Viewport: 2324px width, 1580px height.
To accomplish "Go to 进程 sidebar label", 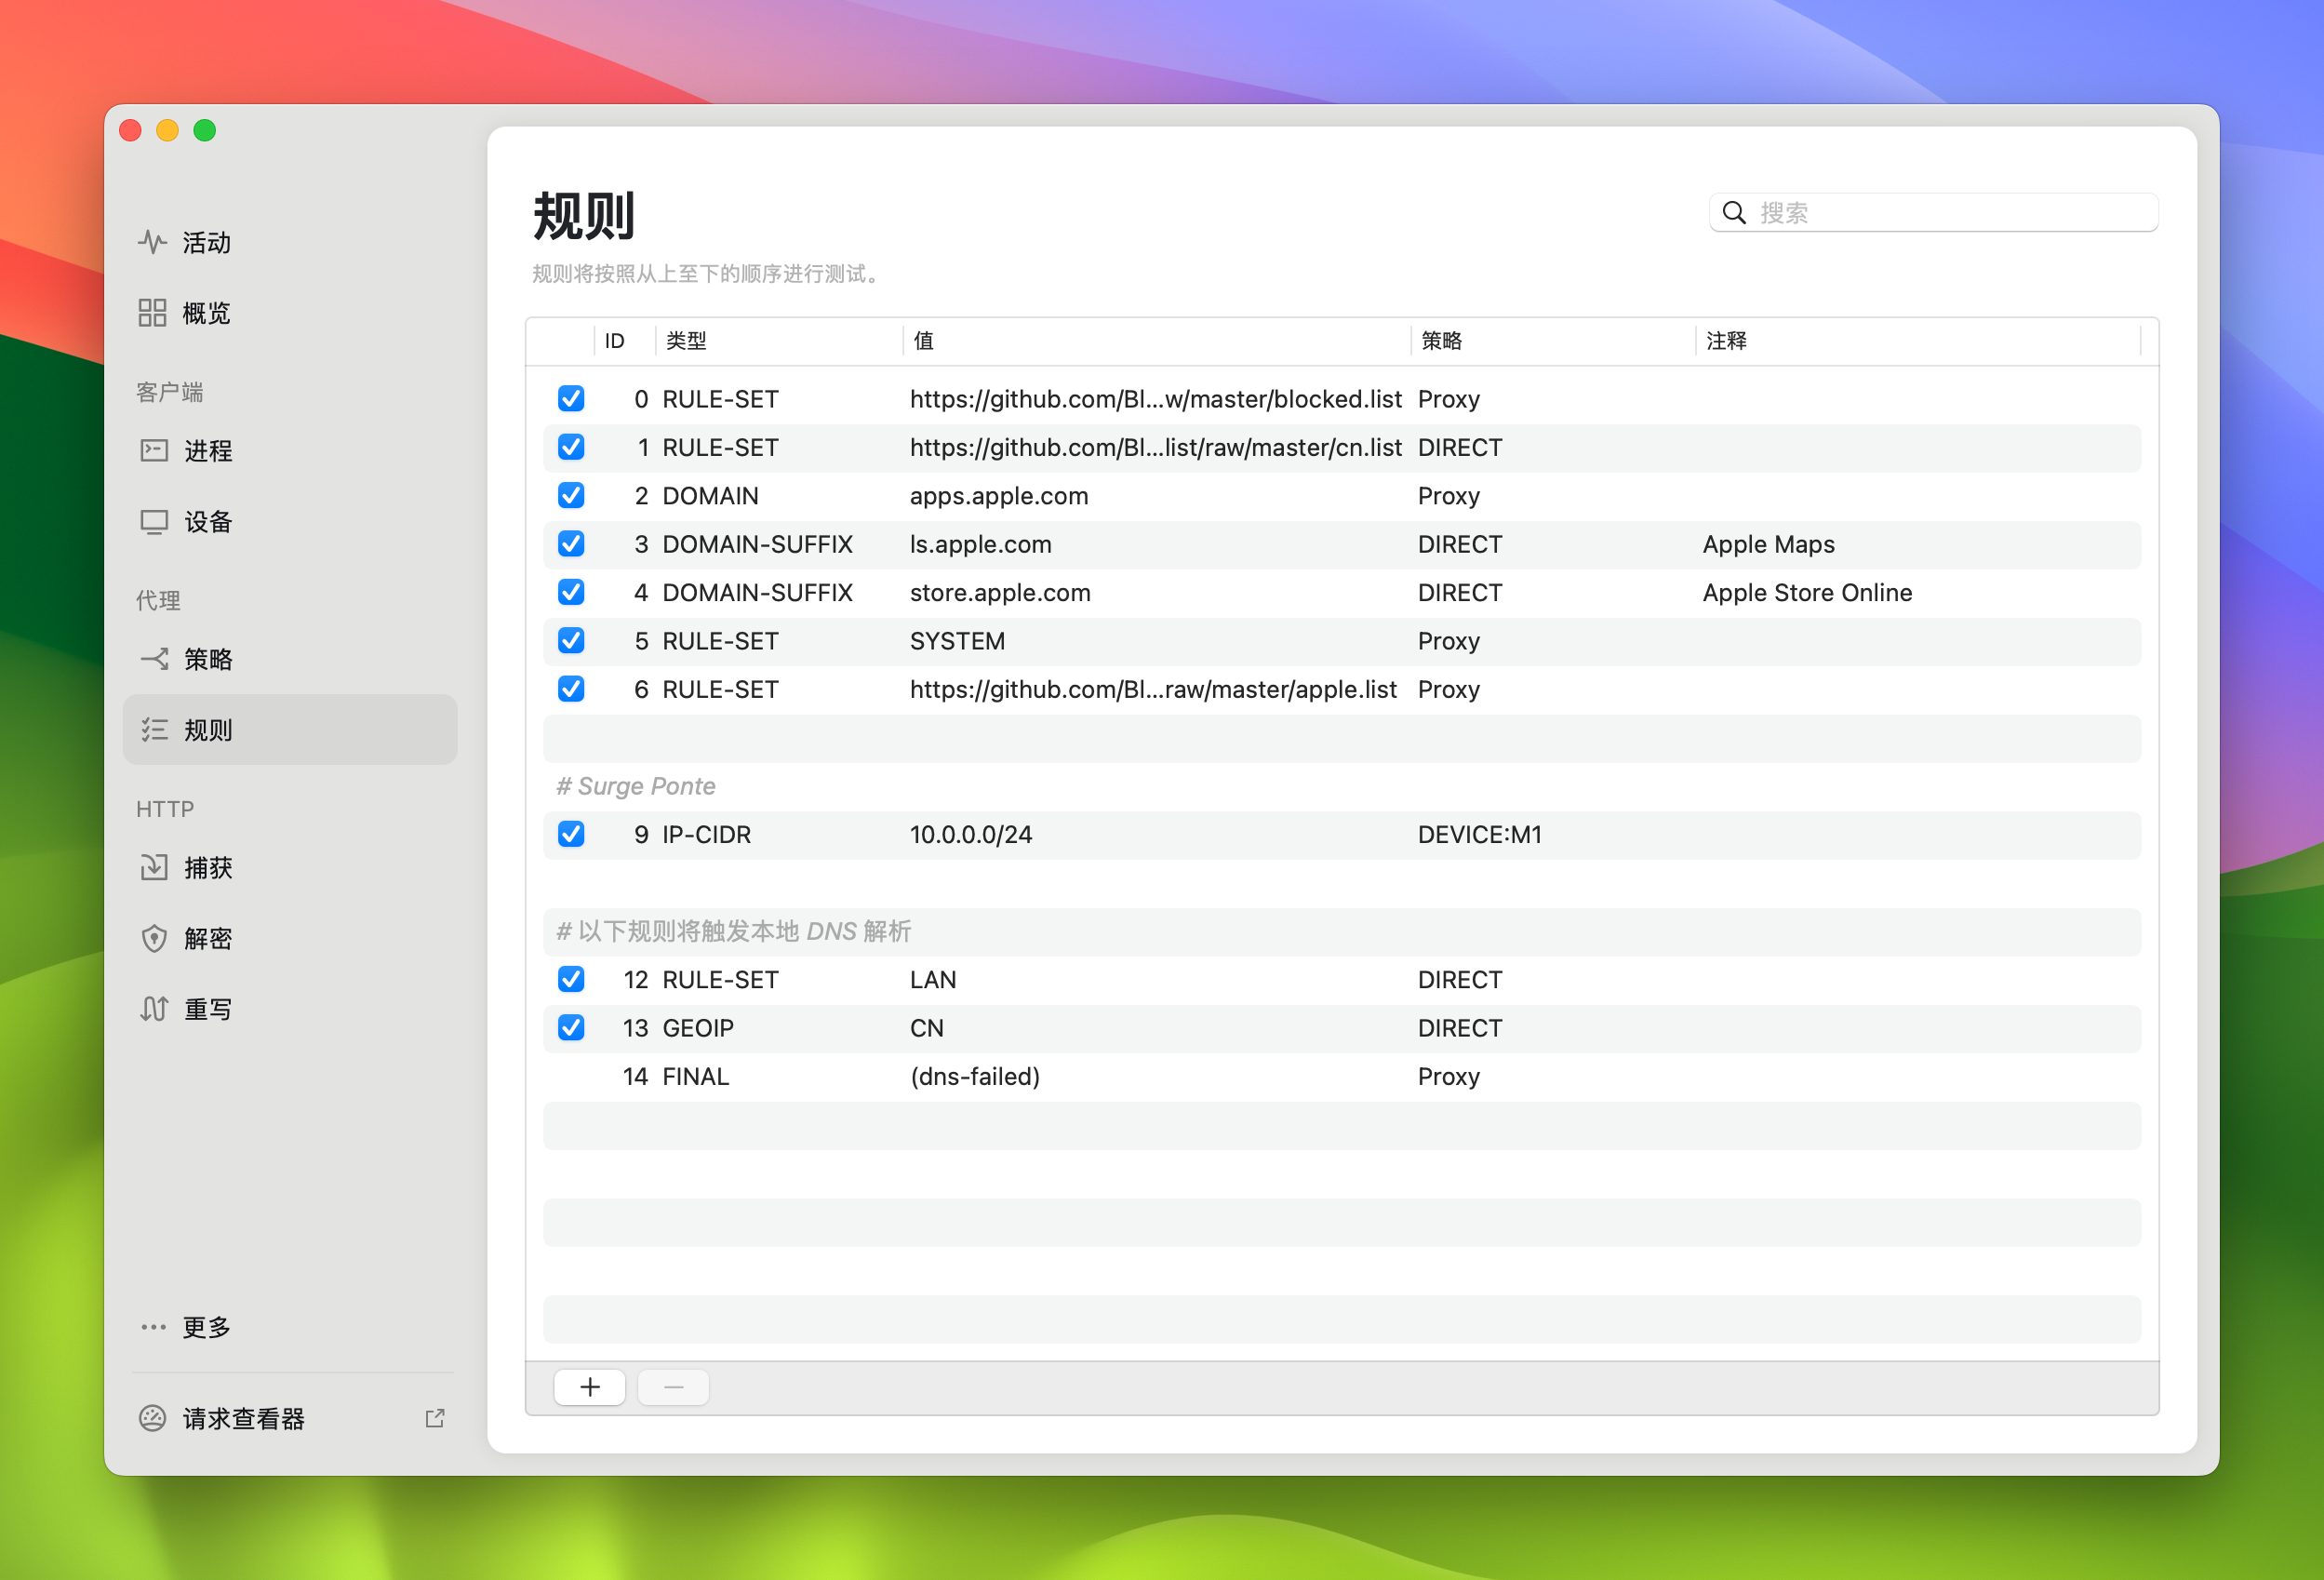I will [208, 451].
